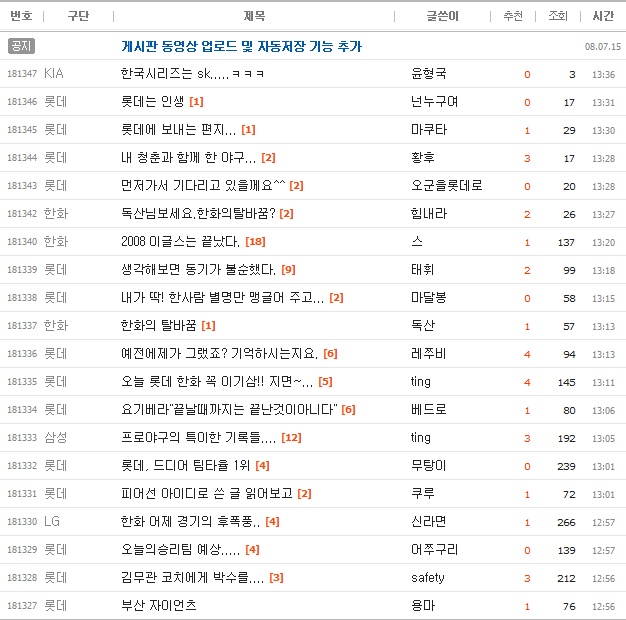Open post 한국시리즈는 sk.... ㅋㅋㅋ
Viewport: 626px width, 620px height.
tap(192, 73)
